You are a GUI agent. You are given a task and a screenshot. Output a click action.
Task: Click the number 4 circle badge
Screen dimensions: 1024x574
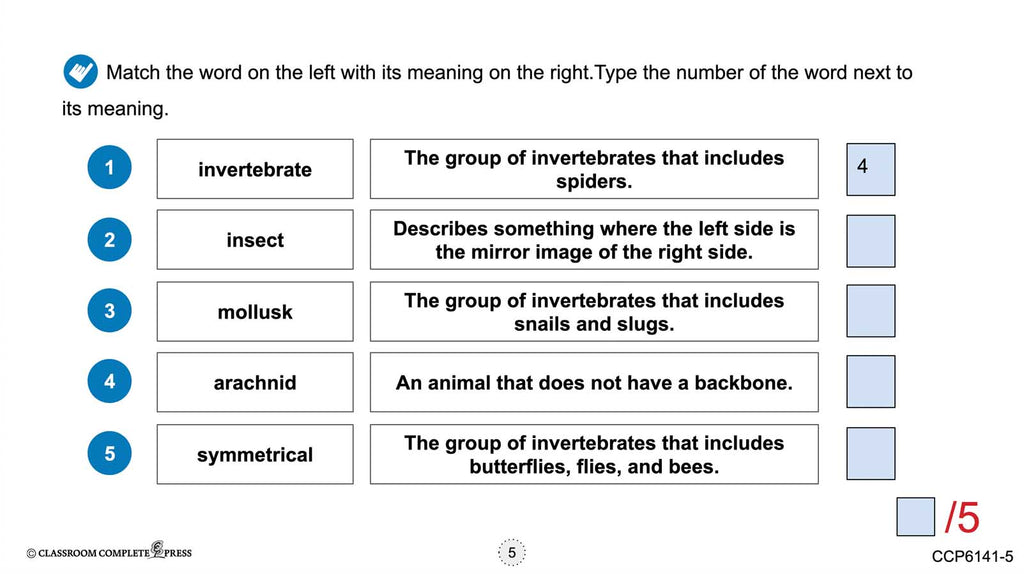pos(109,382)
